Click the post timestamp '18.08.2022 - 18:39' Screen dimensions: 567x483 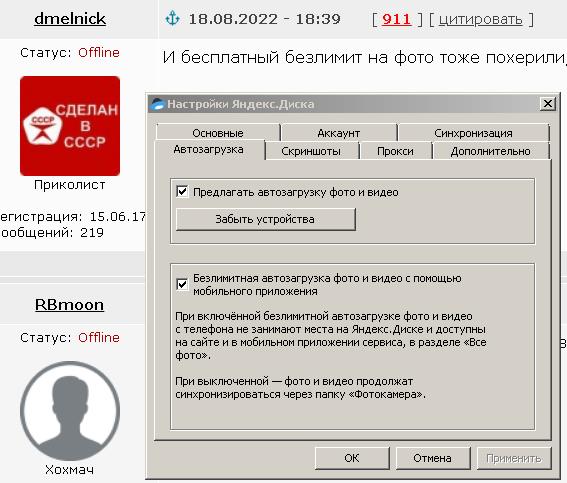264,19
